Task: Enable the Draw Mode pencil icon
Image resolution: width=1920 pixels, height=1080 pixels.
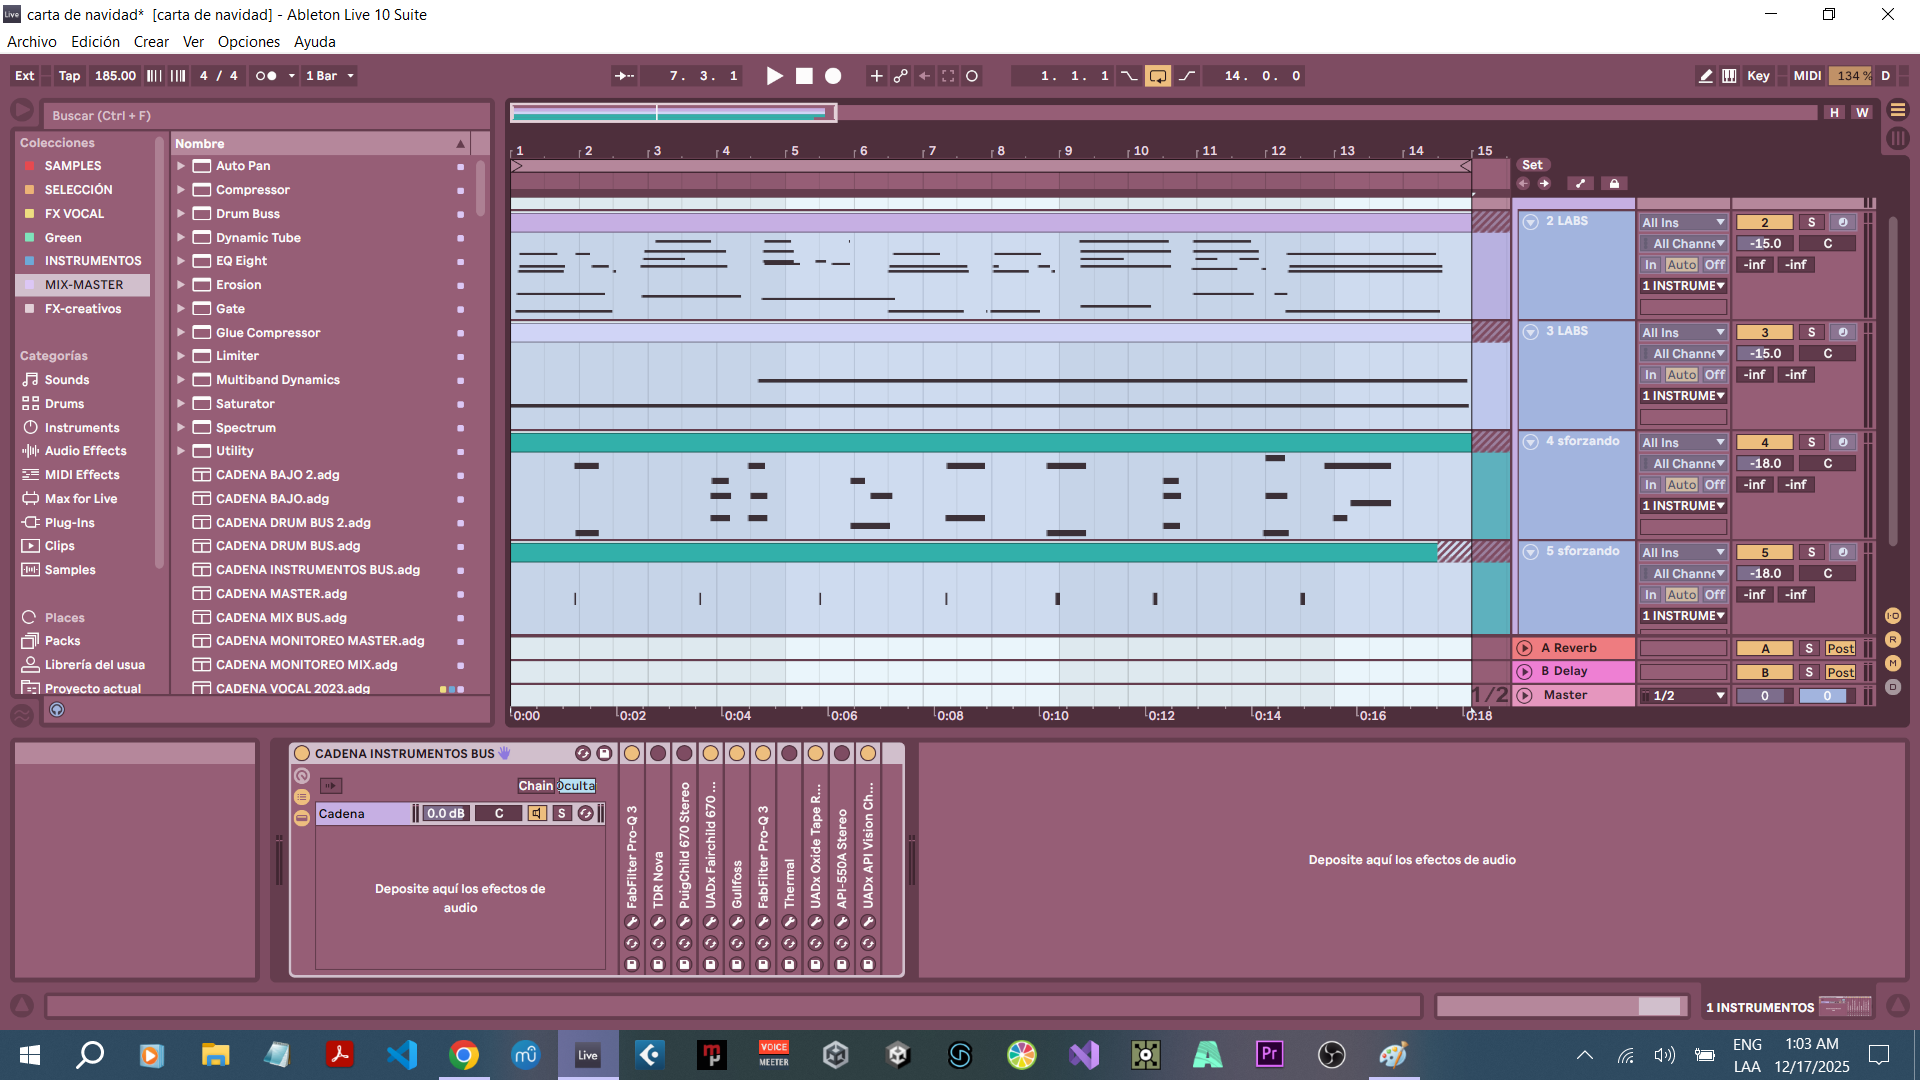Action: pos(1705,76)
